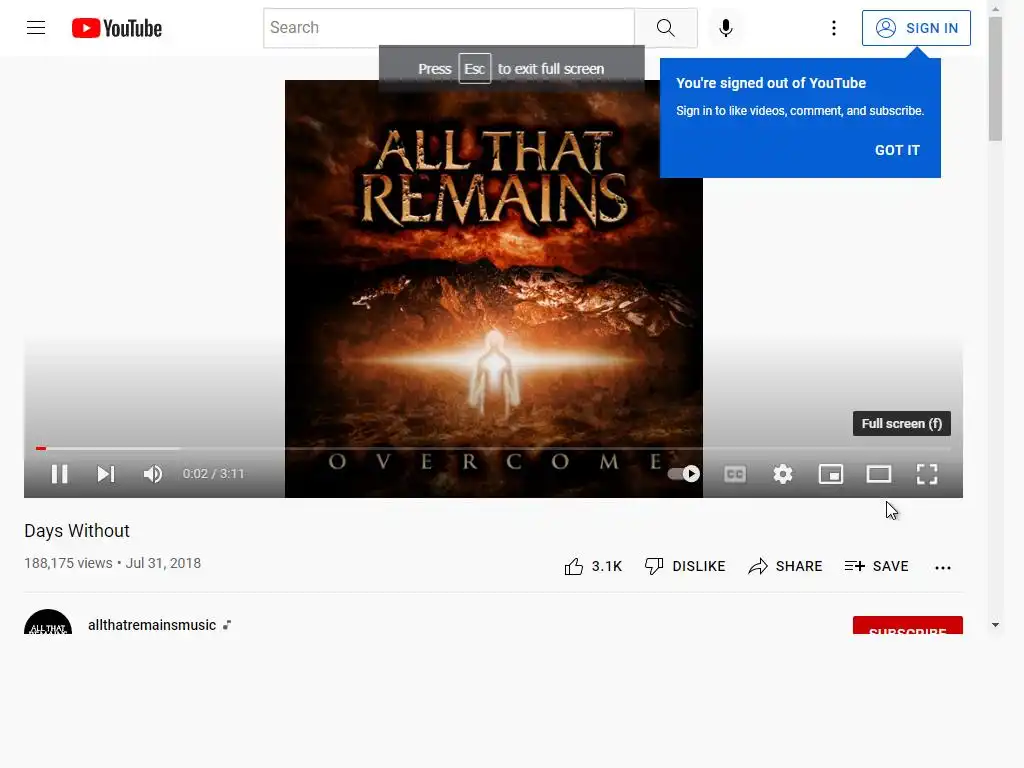Mute the video volume
Viewport: 1024px width, 768px height.
pos(153,474)
